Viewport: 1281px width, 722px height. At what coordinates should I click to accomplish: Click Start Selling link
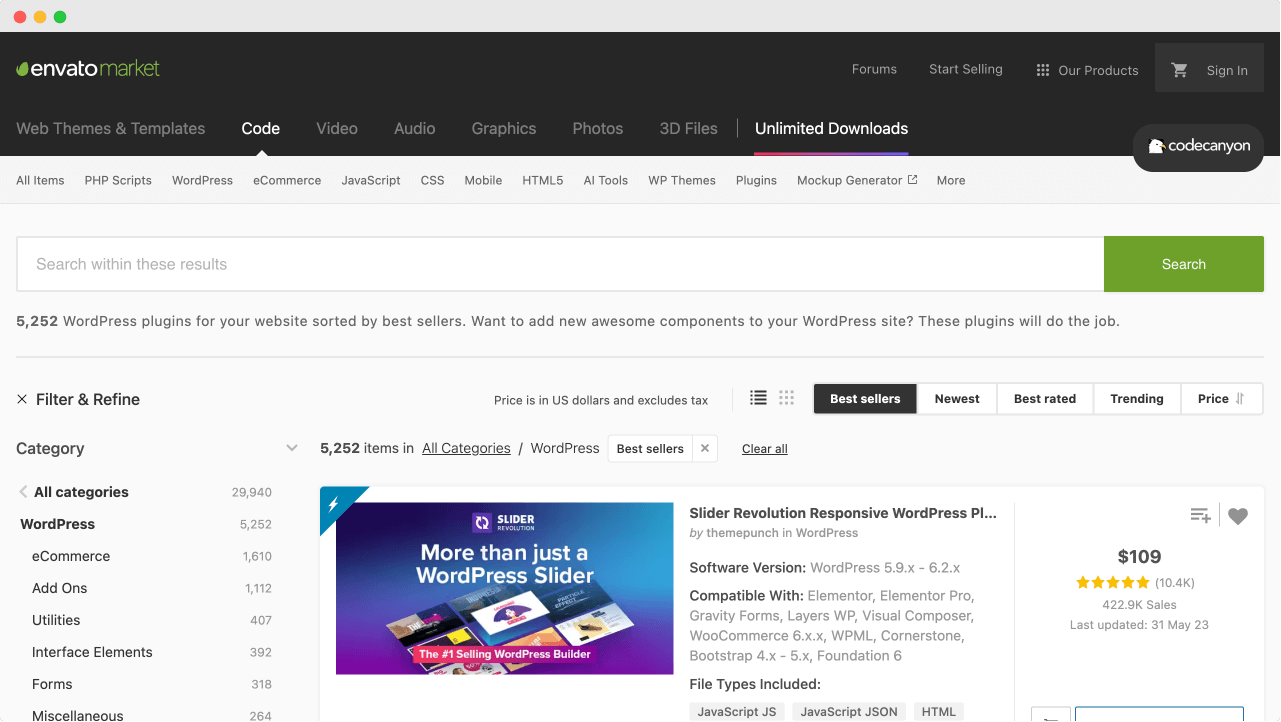[966, 70]
